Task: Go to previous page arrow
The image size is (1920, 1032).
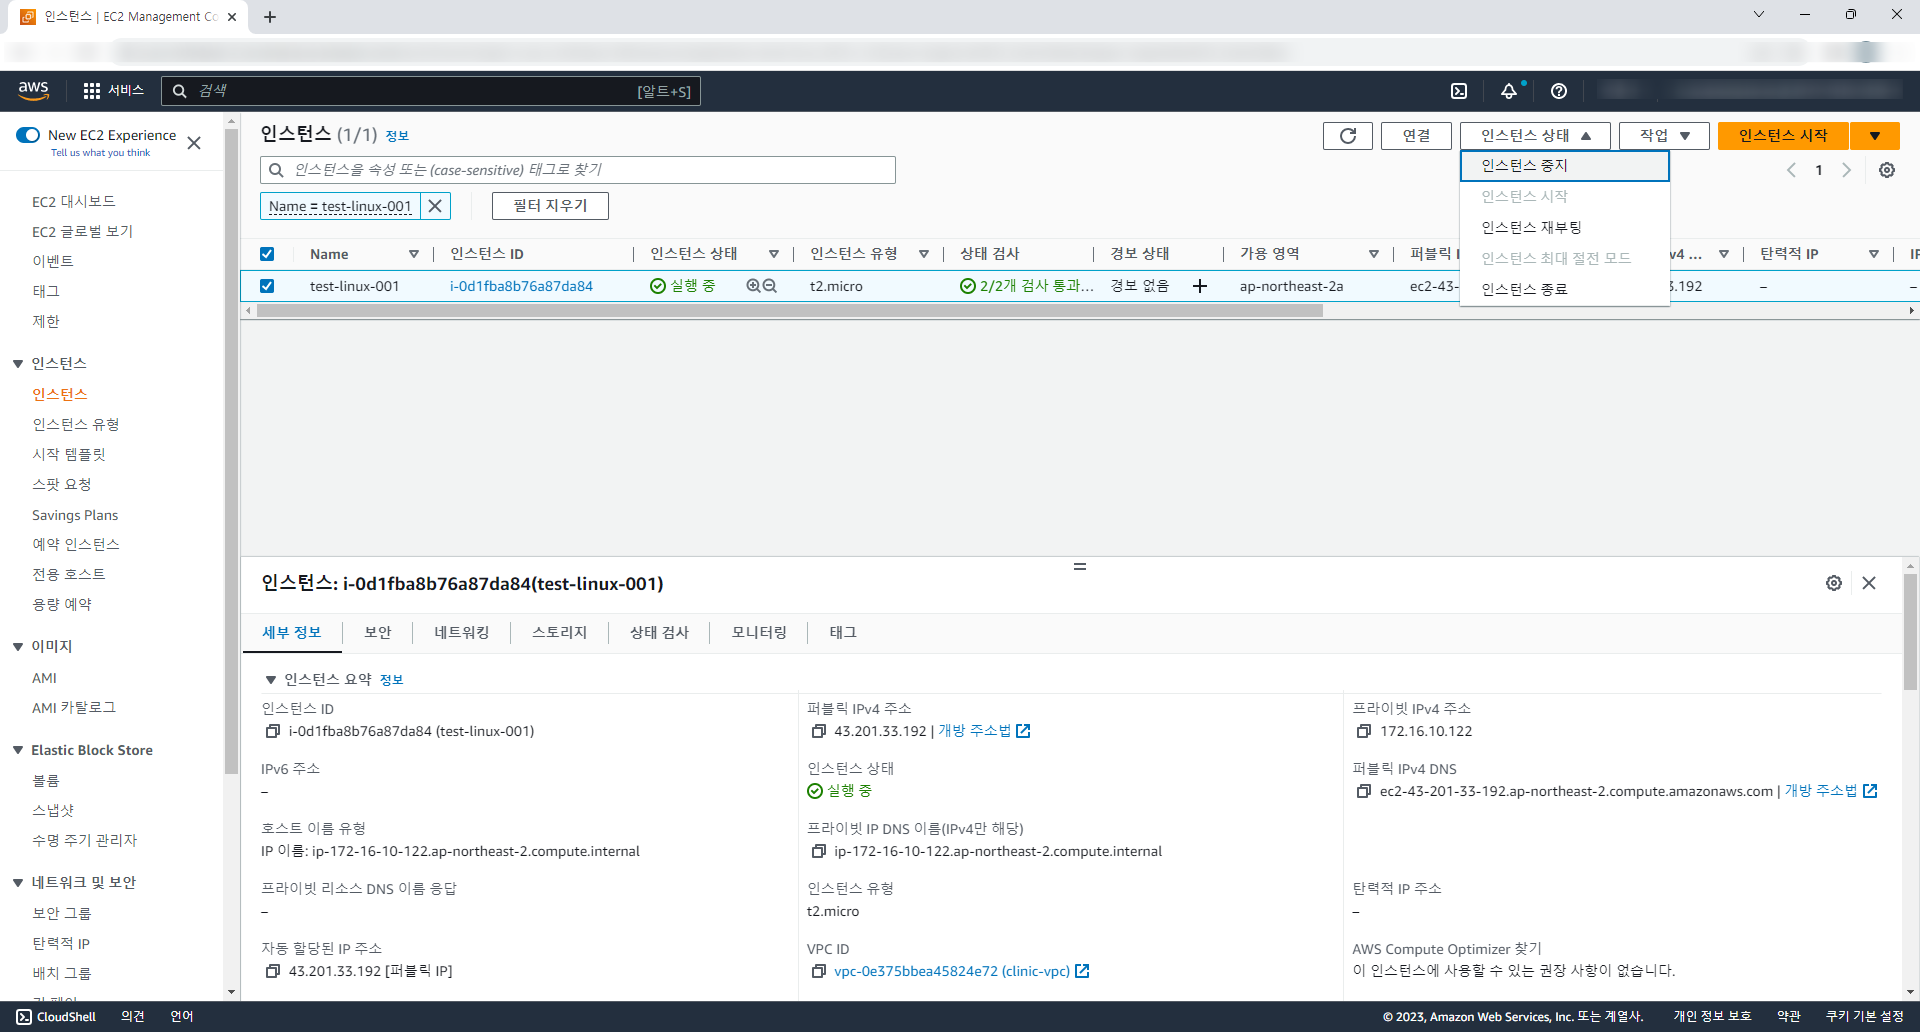Action: point(1791,170)
